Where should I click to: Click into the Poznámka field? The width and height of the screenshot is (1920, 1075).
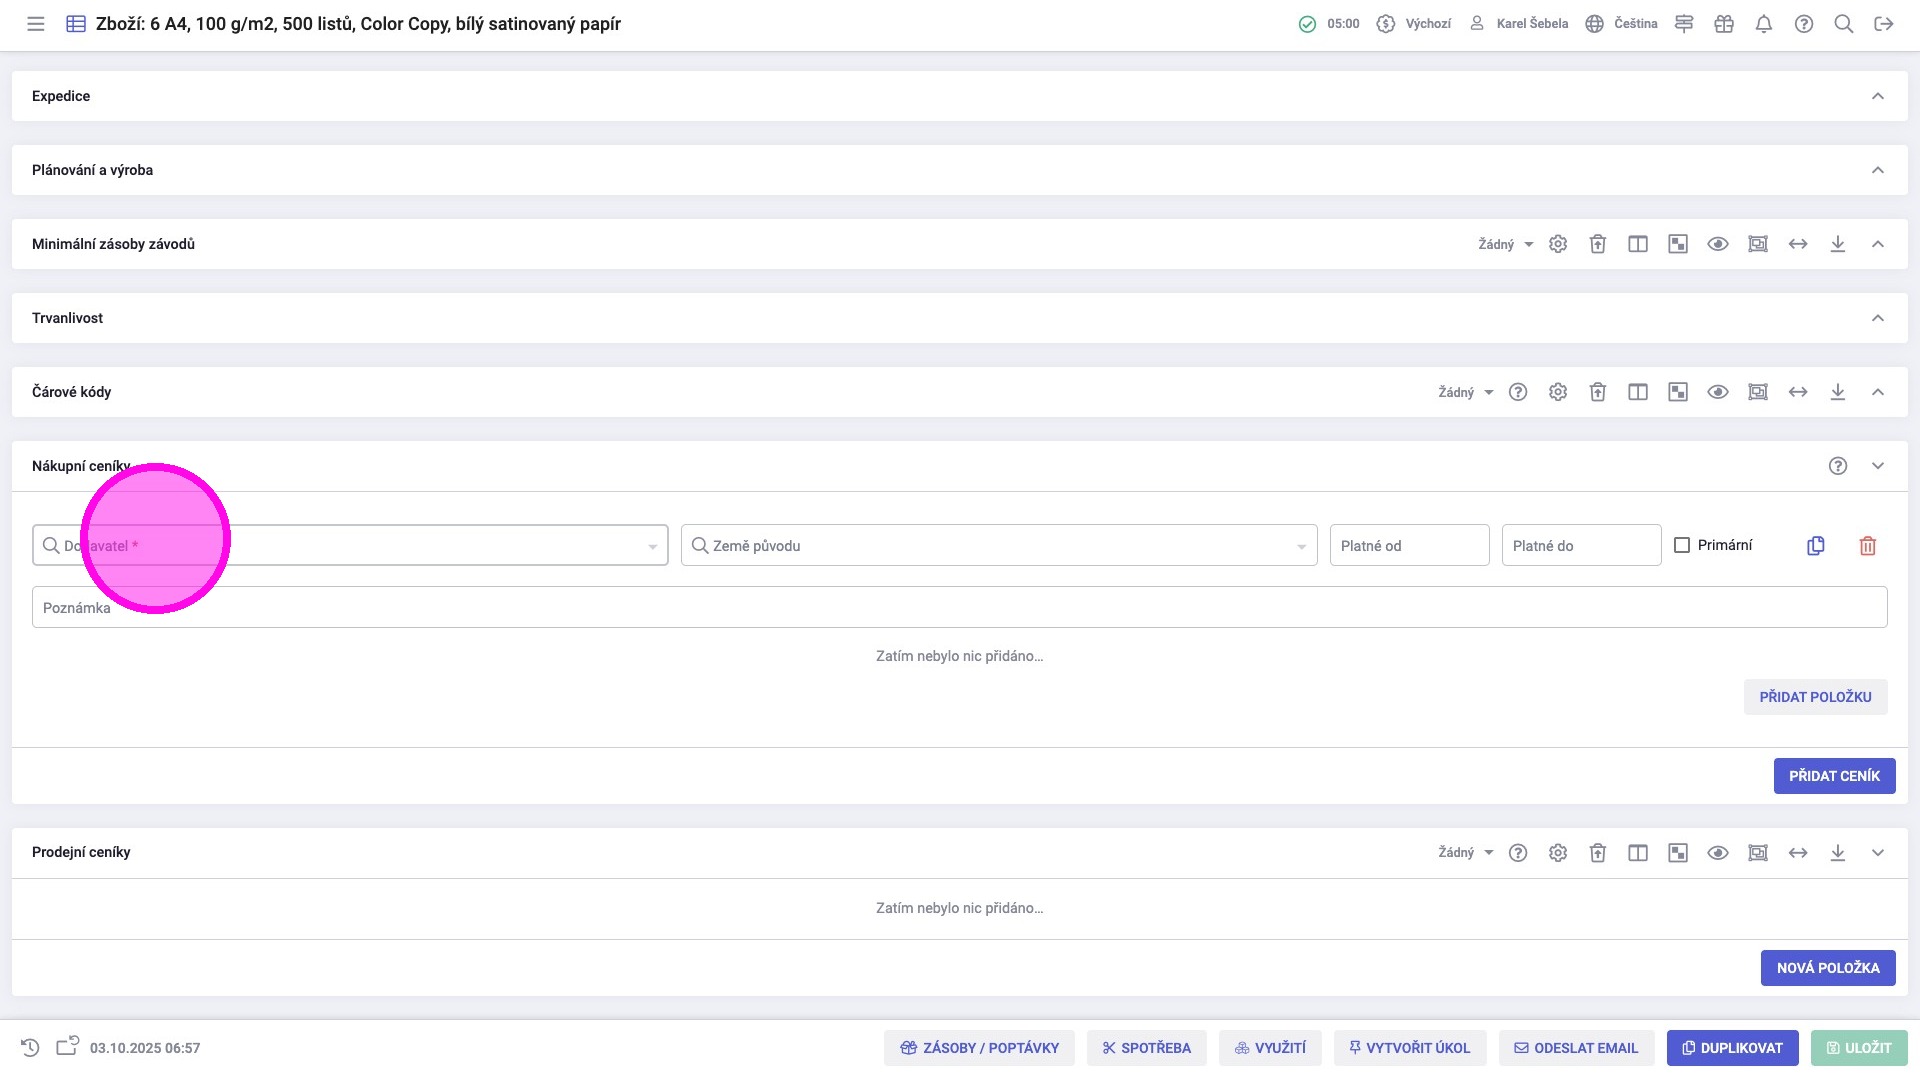(959, 608)
